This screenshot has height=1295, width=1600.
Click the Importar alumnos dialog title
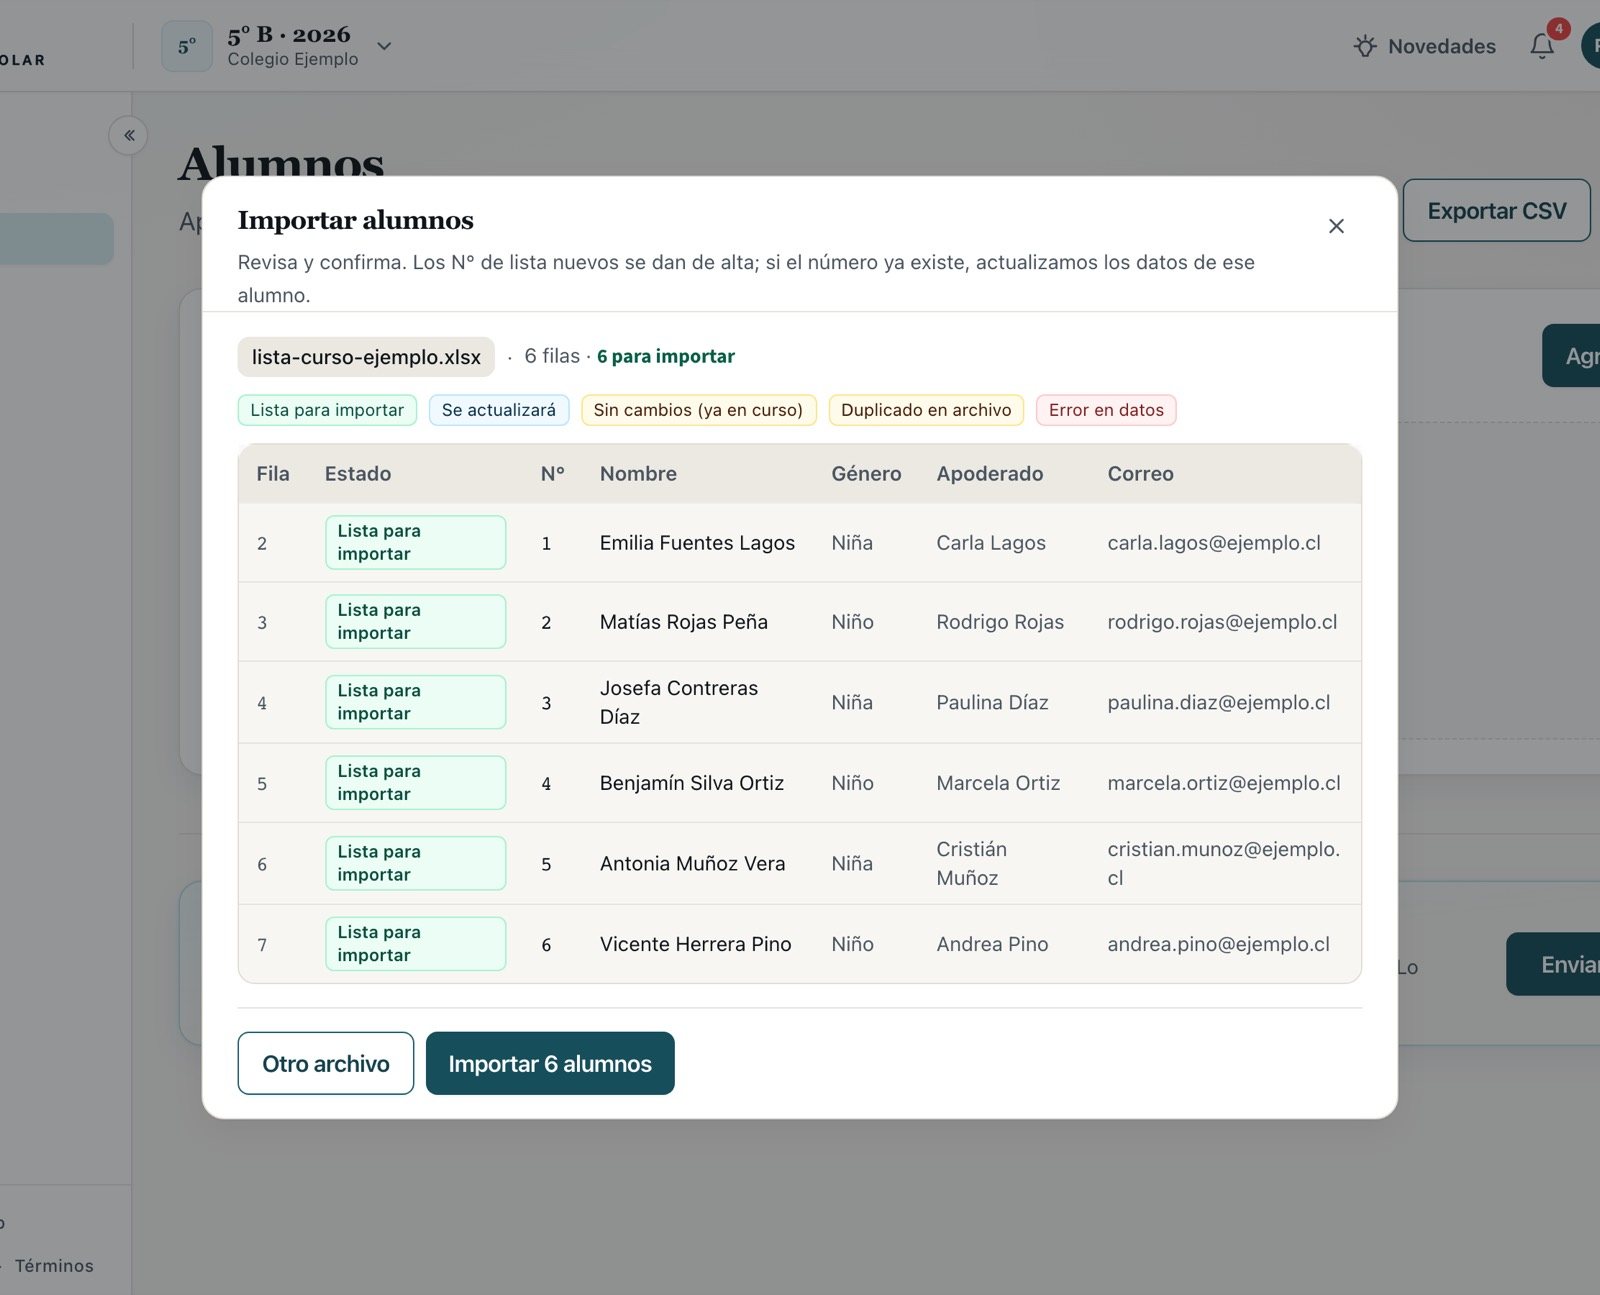(355, 220)
